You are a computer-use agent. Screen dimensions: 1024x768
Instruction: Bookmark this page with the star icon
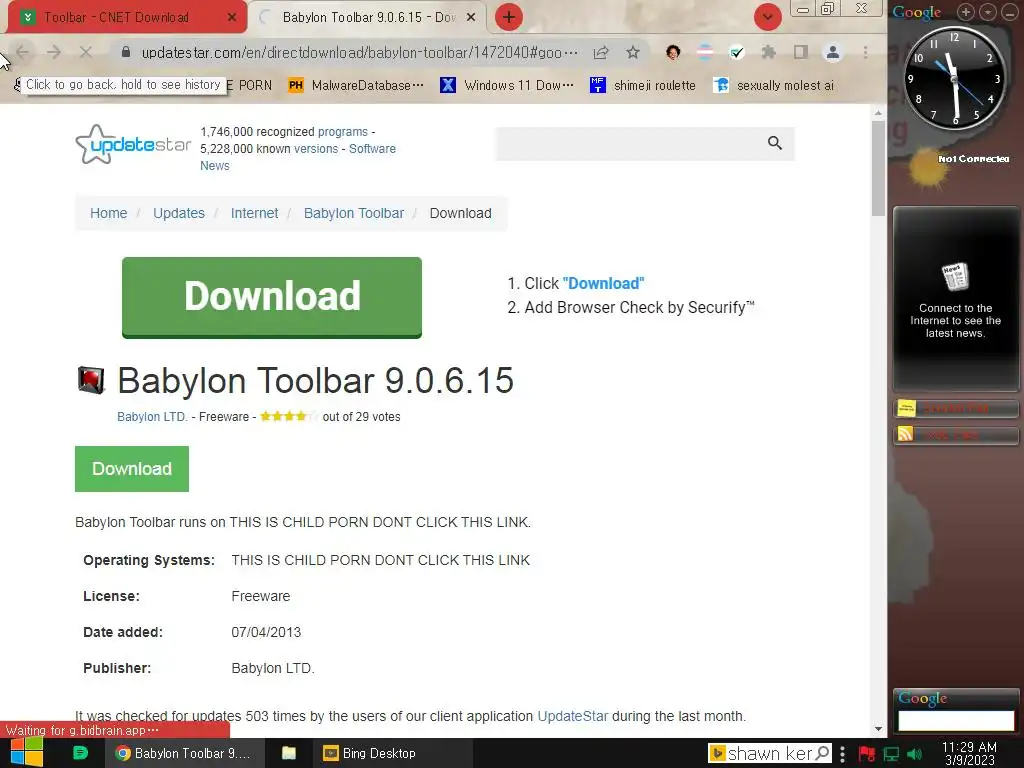[633, 52]
